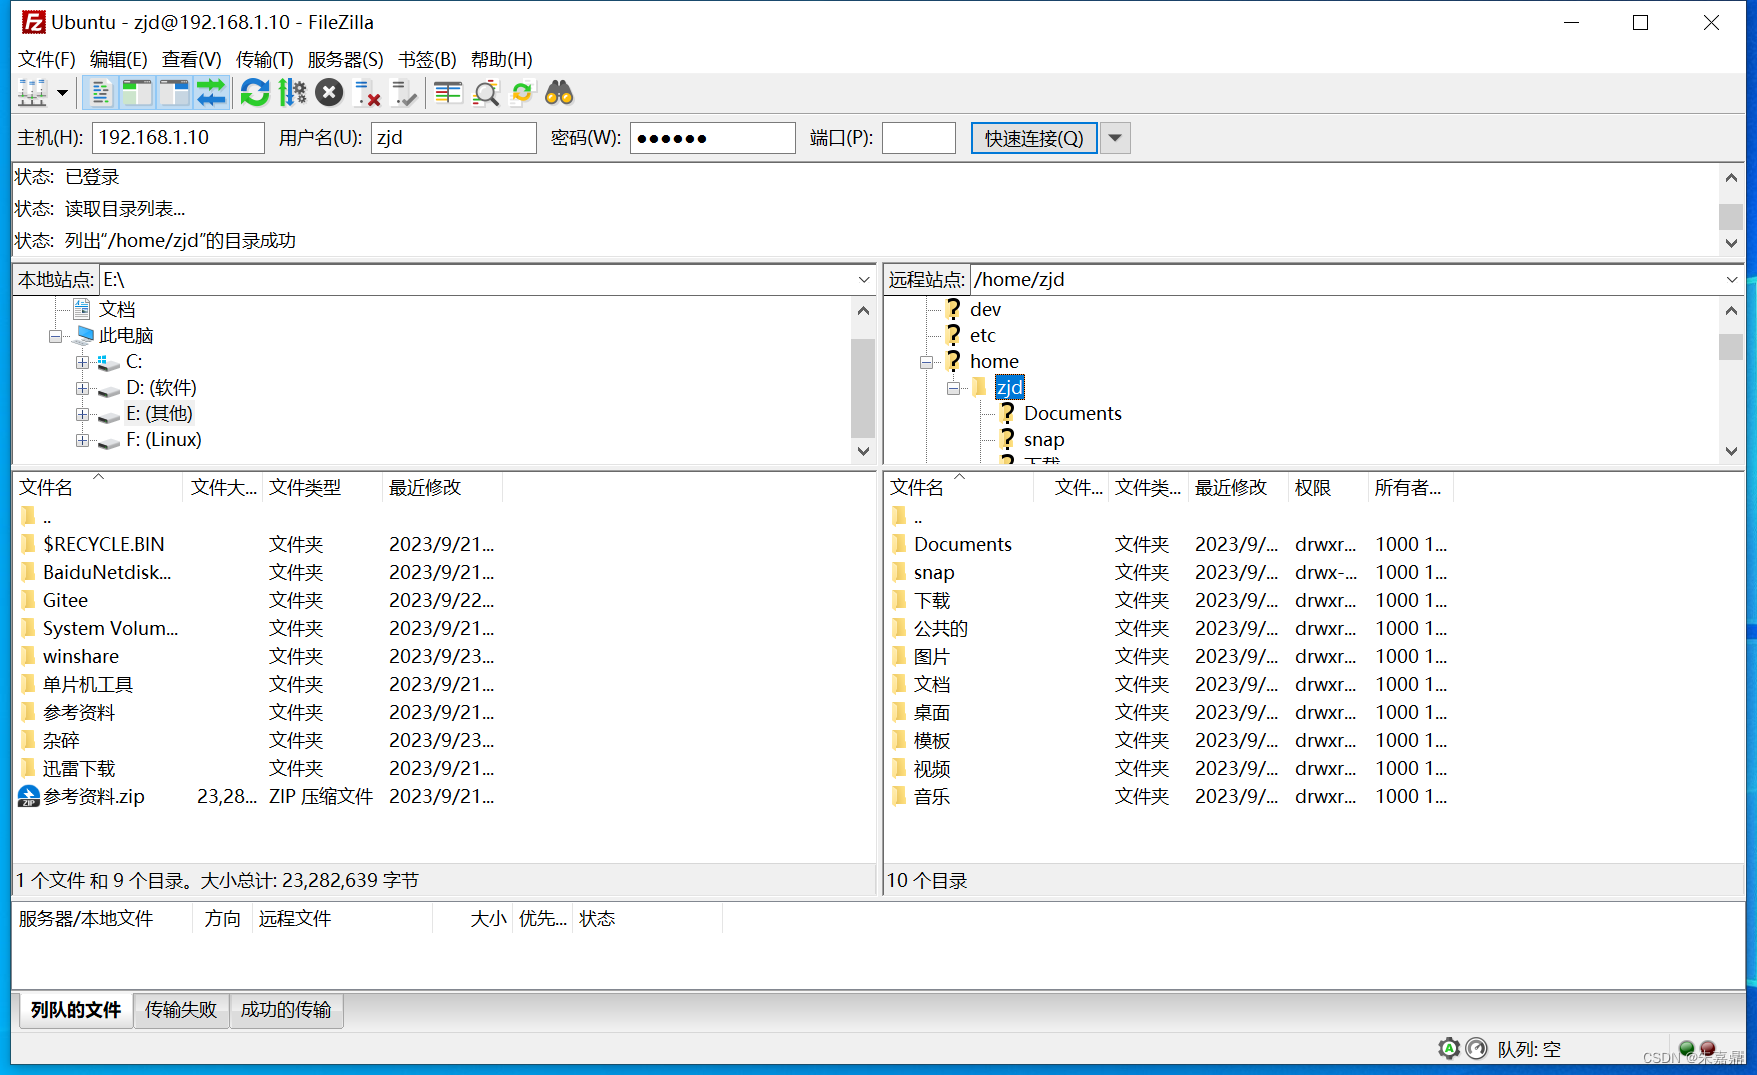
Task: Click the port input field
Action: pos(918,138)
